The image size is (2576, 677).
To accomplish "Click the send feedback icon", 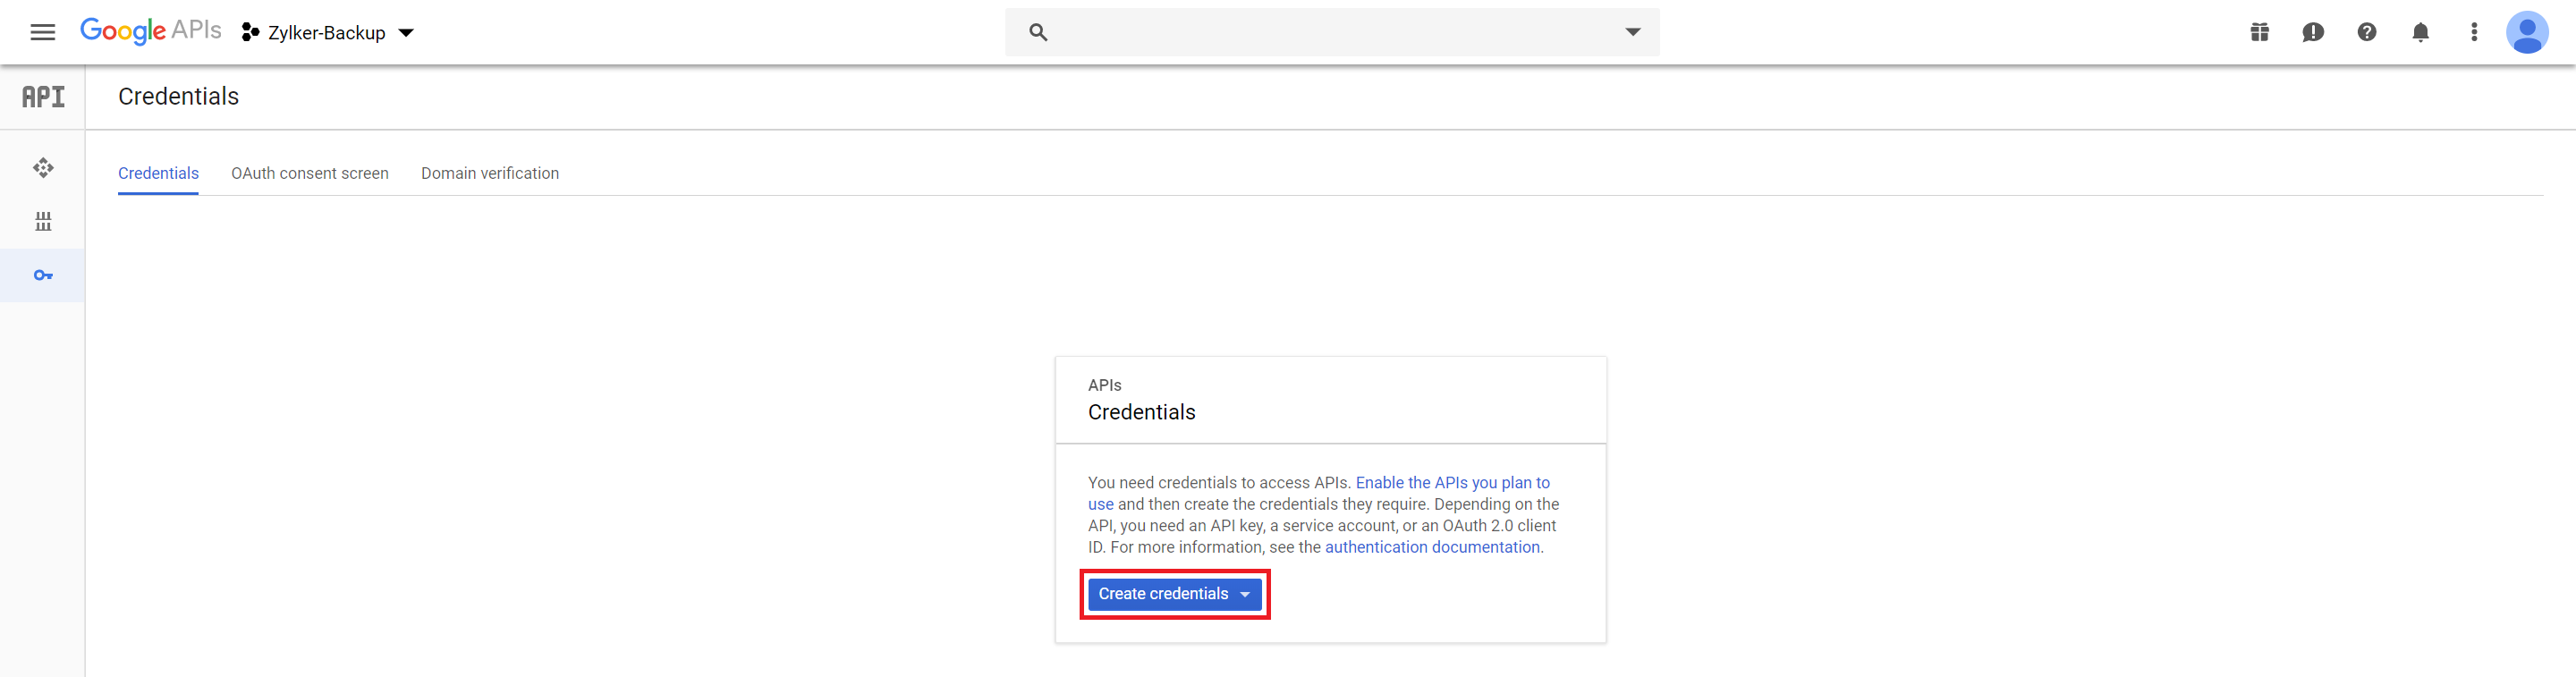I will click(x=2312, y=33).
